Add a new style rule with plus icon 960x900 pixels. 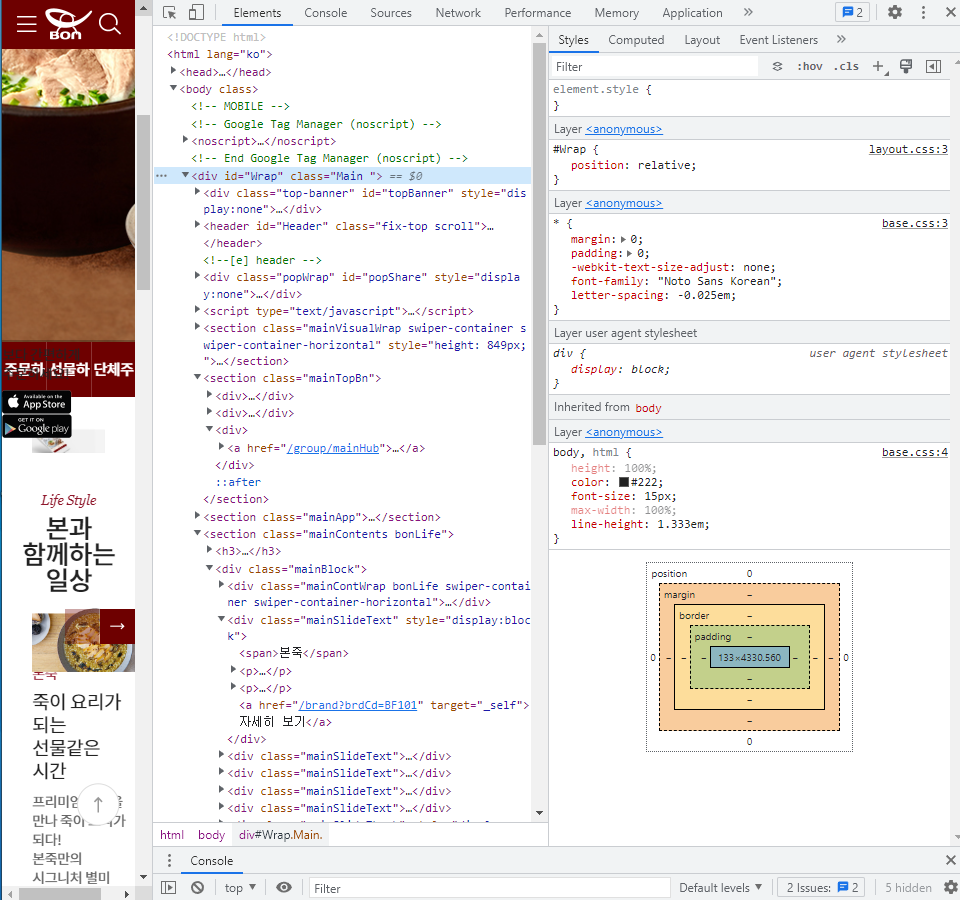[x=879, y=66]
